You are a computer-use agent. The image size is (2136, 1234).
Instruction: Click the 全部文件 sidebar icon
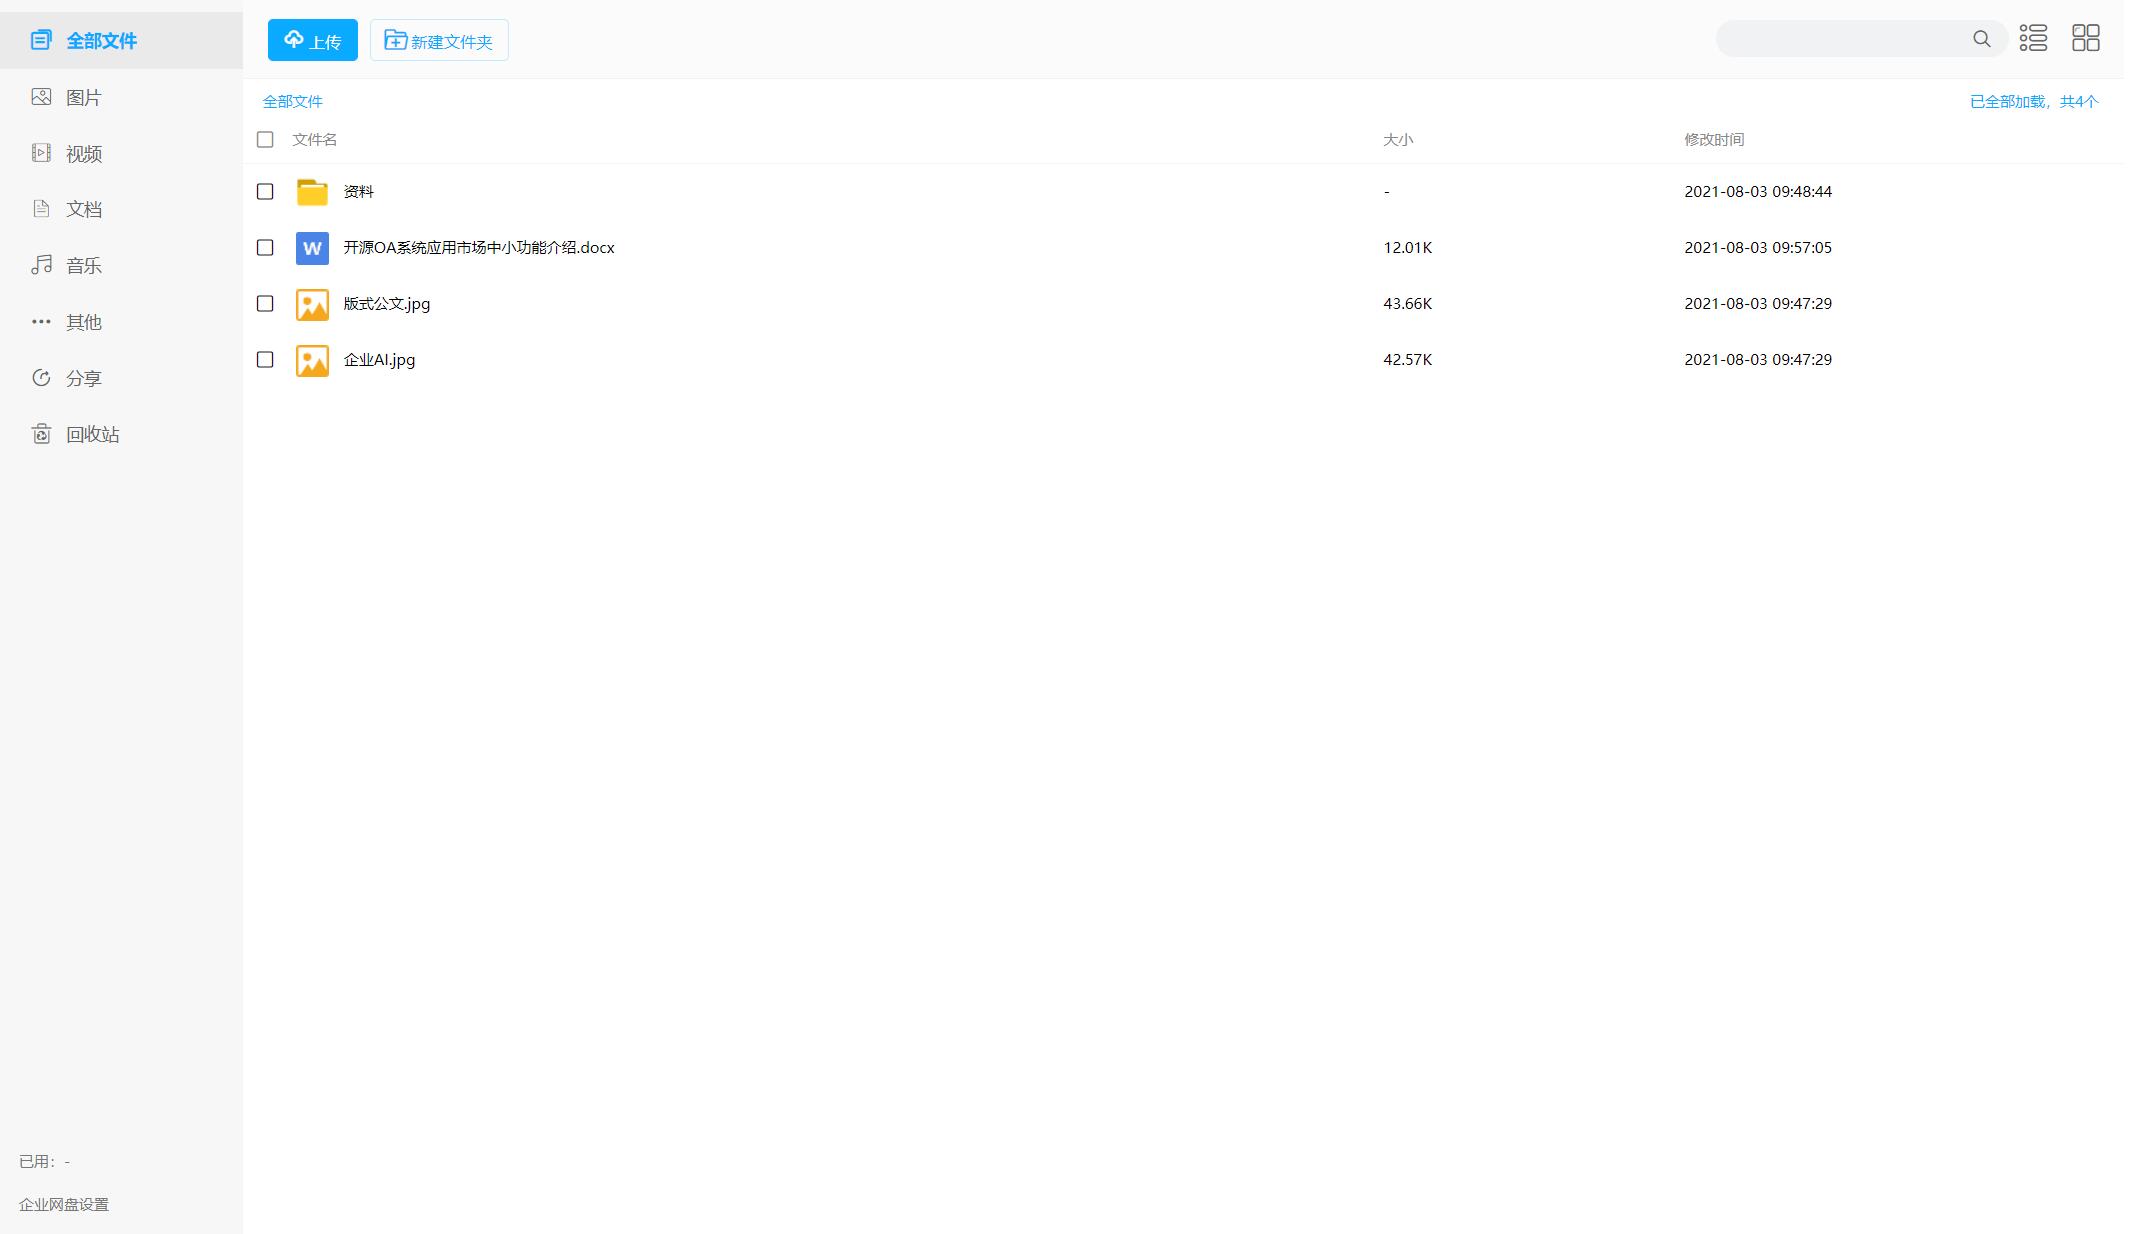[x=41, y=40]
